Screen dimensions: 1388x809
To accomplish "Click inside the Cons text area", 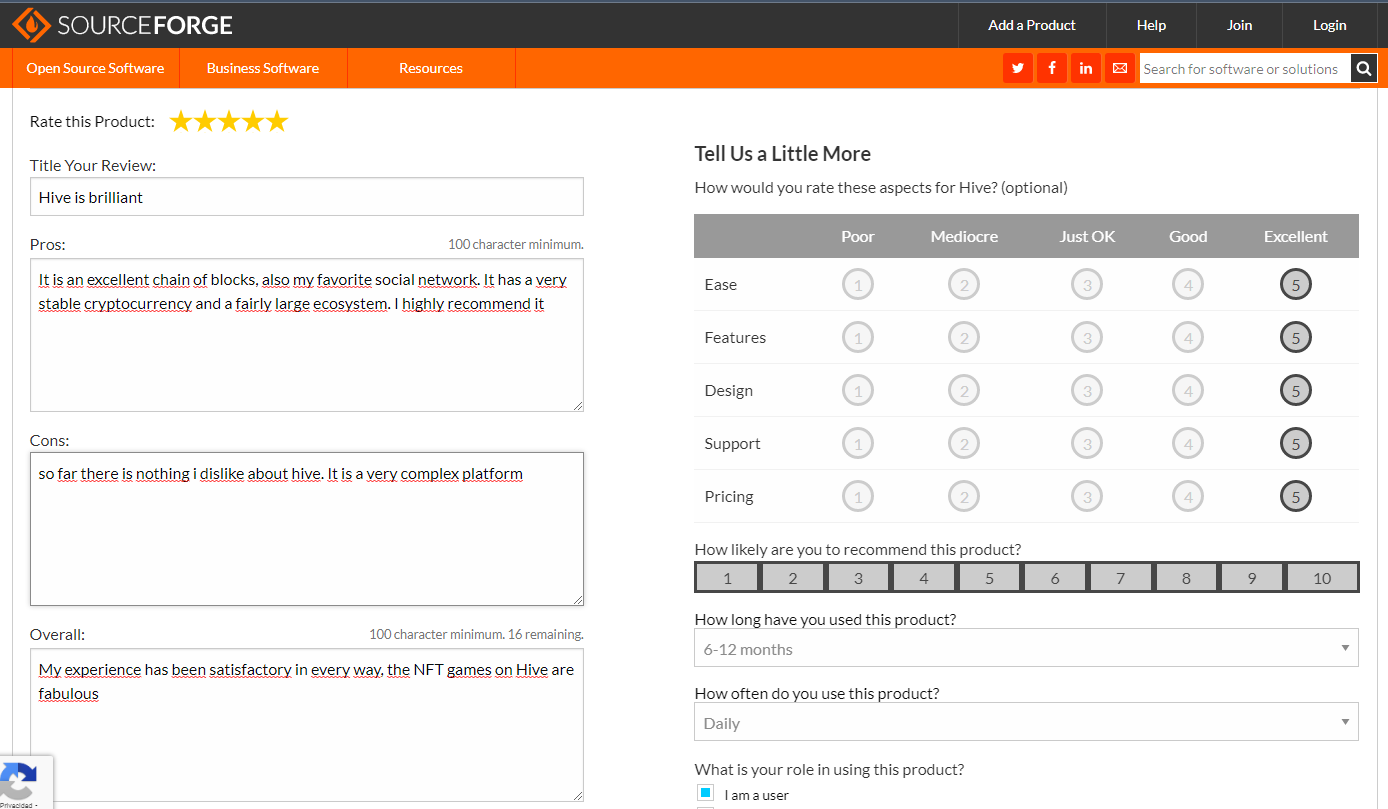I will pyautogui.click(x=307, y=529).
